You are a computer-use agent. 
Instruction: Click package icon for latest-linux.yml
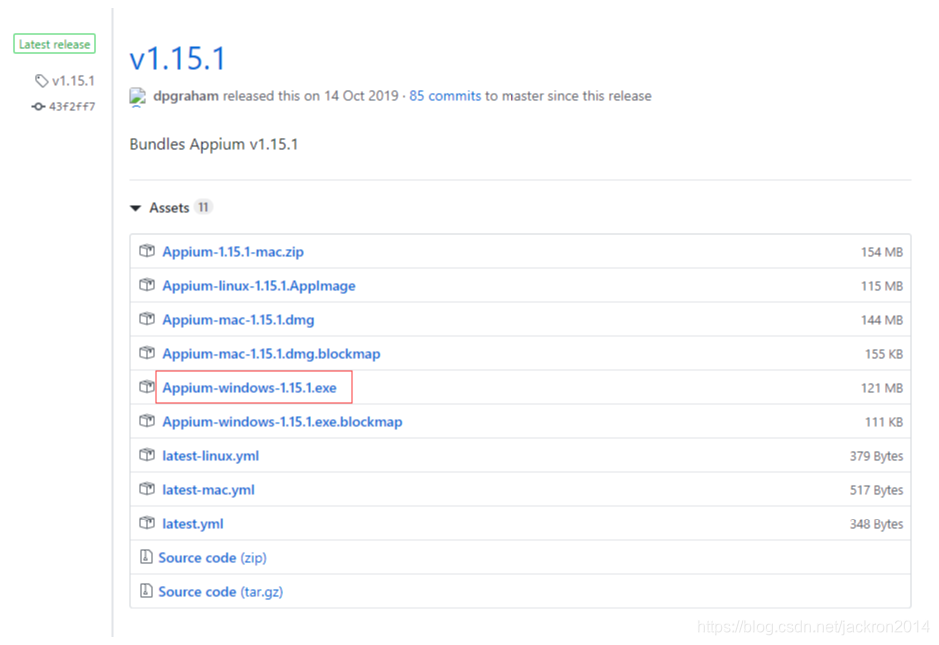147,455
